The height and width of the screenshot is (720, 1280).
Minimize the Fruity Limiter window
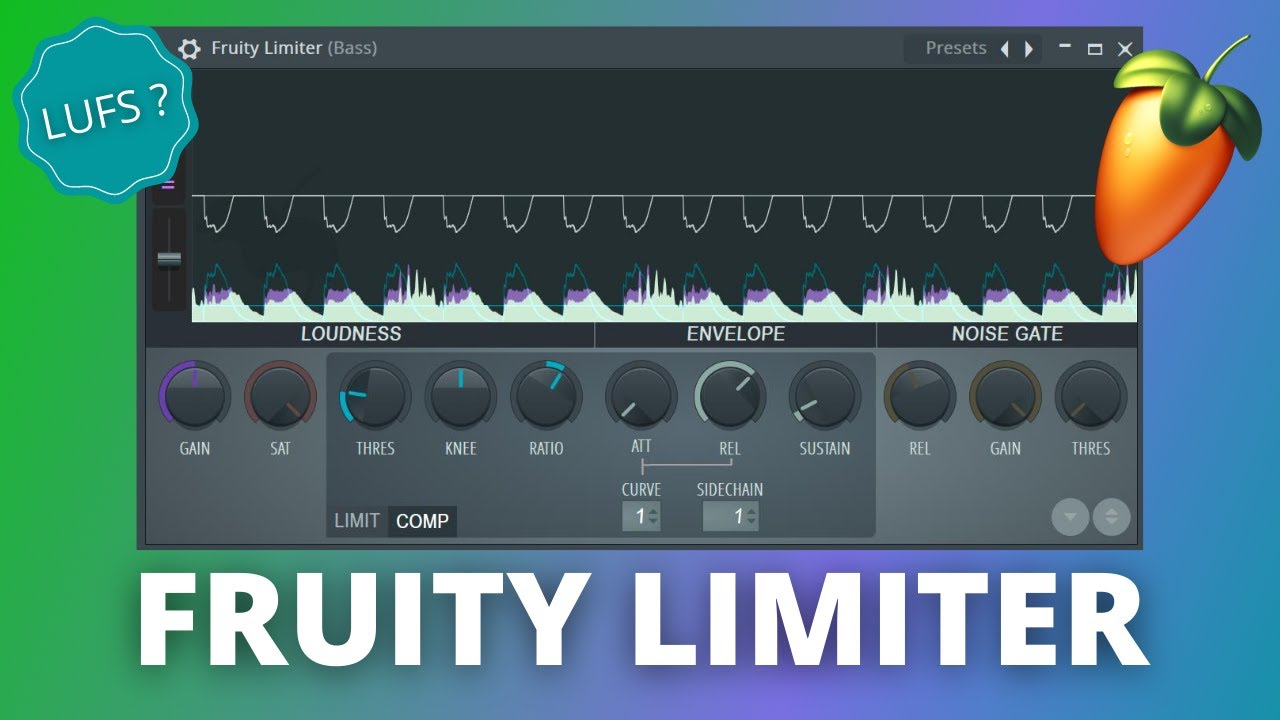tap(1065, 47)
